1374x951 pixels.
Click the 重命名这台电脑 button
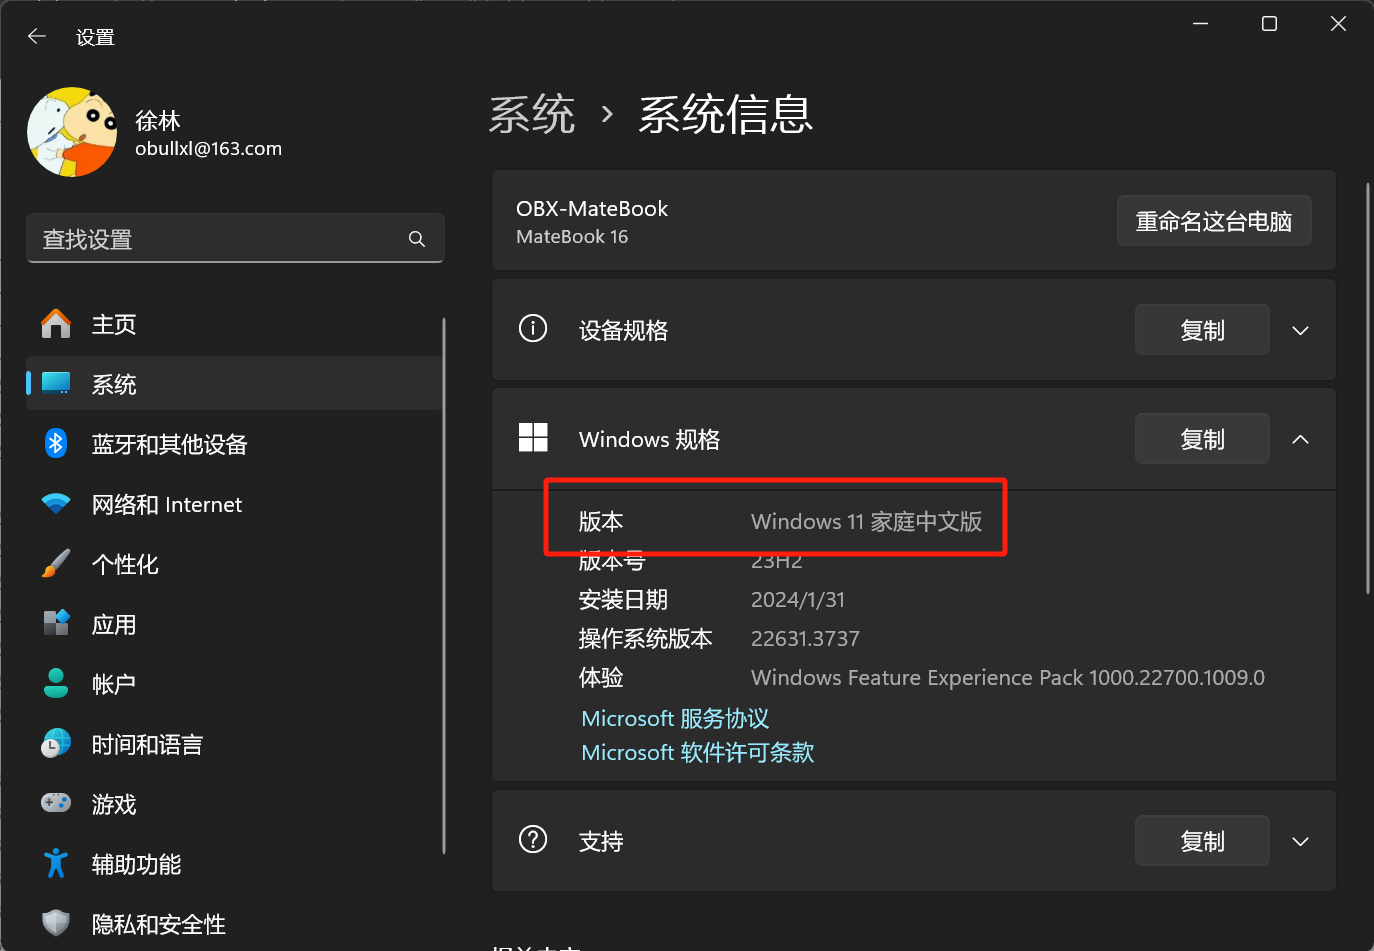pos(1214,221)
